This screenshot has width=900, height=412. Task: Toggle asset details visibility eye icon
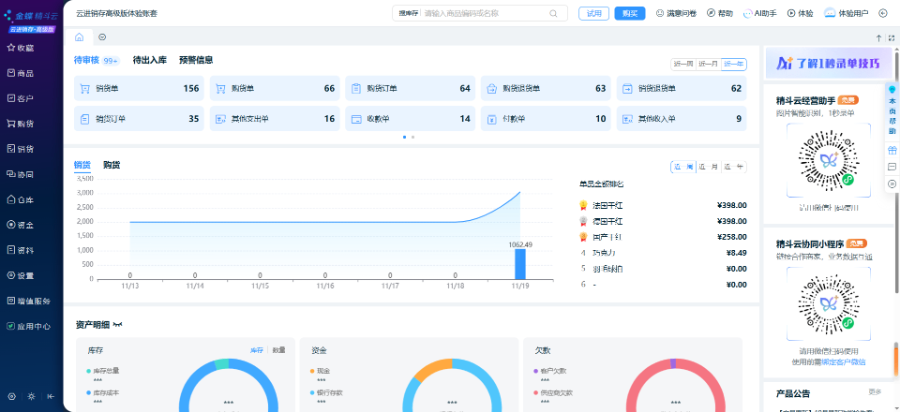tap(118, 325)
